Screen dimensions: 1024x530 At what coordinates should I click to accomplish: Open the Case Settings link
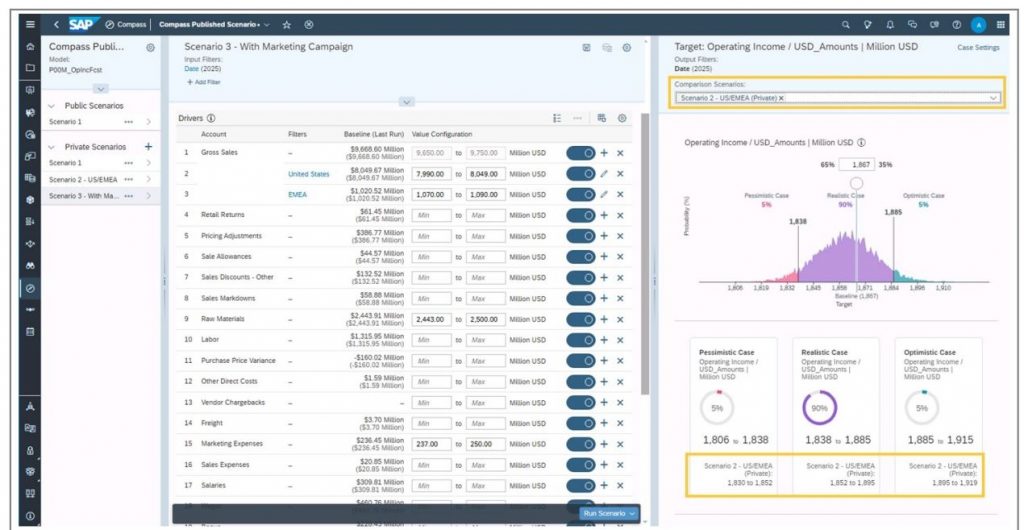[x=977, y=47]
